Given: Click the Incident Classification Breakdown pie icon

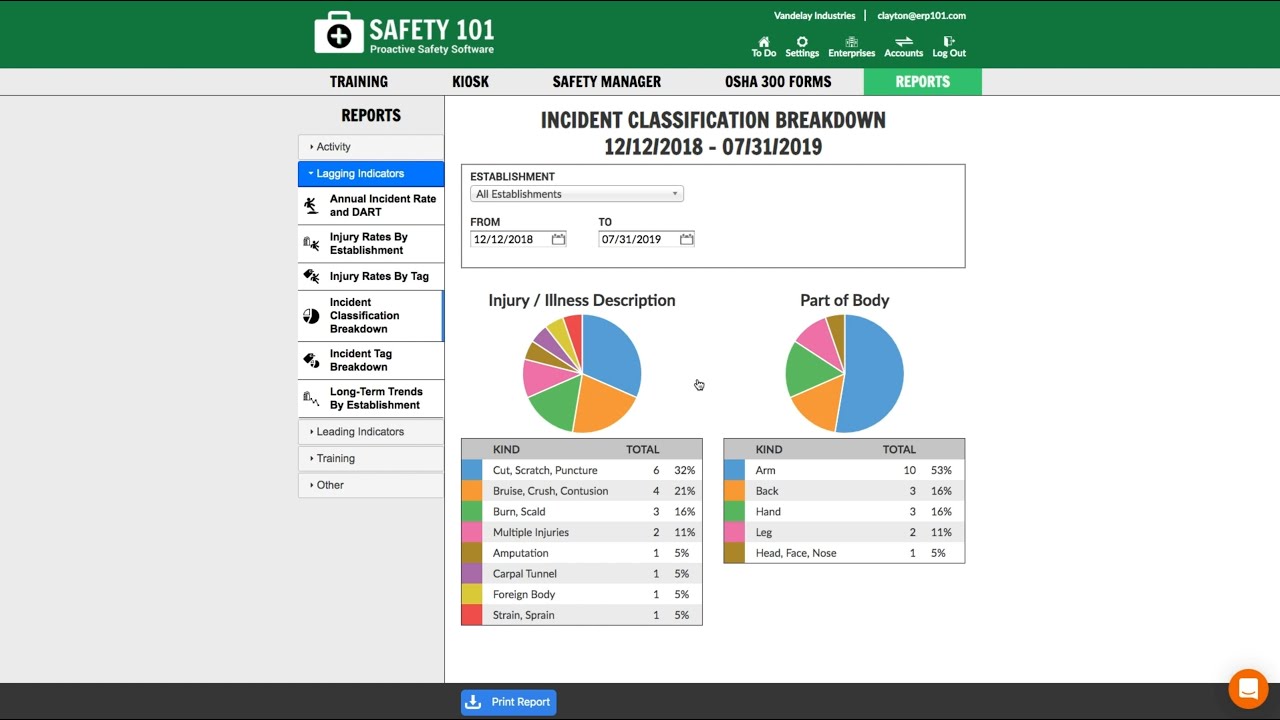Looking at the screenshot, I should pyautogui.click(x=311, y=316).
